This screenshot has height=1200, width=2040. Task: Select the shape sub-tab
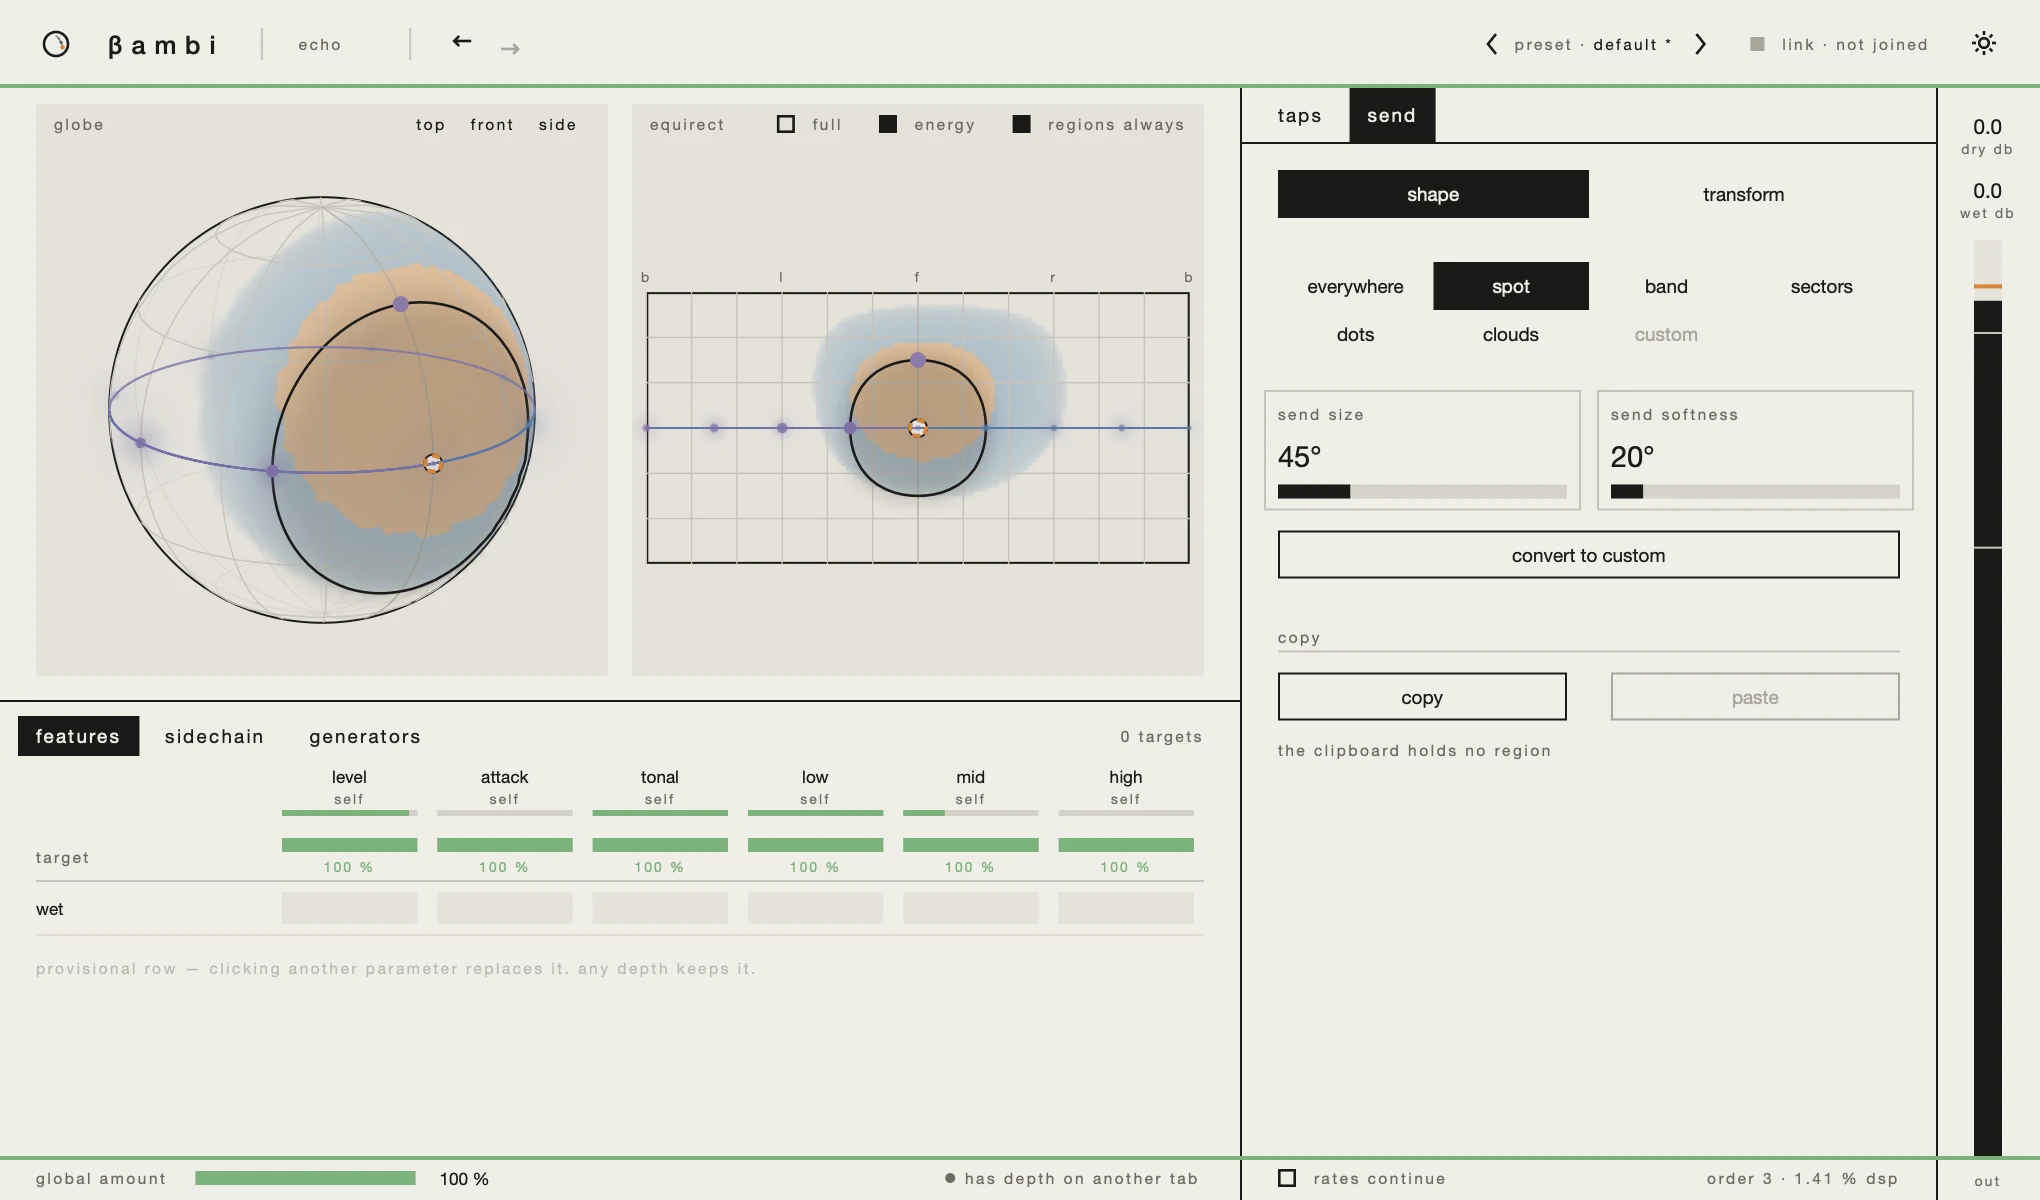[x=1433, y=194]
